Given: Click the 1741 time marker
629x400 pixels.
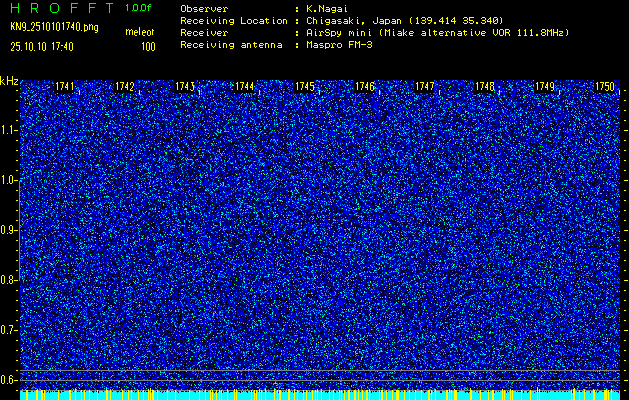Looking at the screenshot, I should tap(65, 87).
